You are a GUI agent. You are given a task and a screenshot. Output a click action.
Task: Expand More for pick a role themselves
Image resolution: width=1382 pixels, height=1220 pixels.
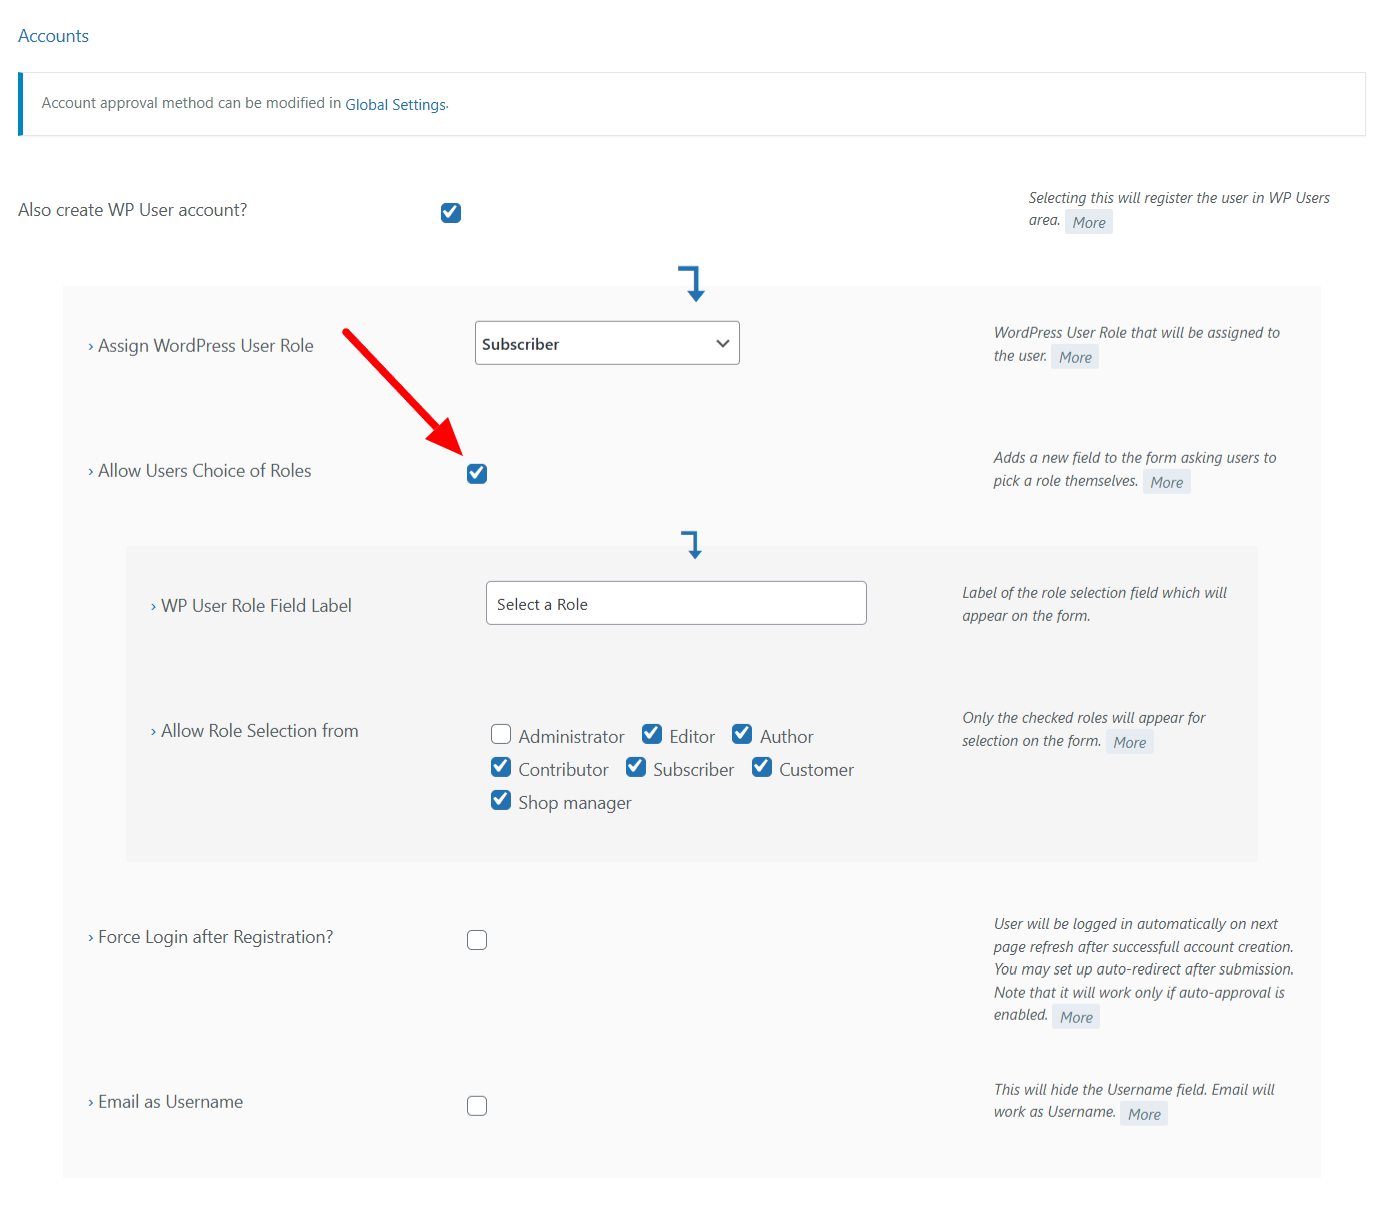click(x=1166, y=482)
